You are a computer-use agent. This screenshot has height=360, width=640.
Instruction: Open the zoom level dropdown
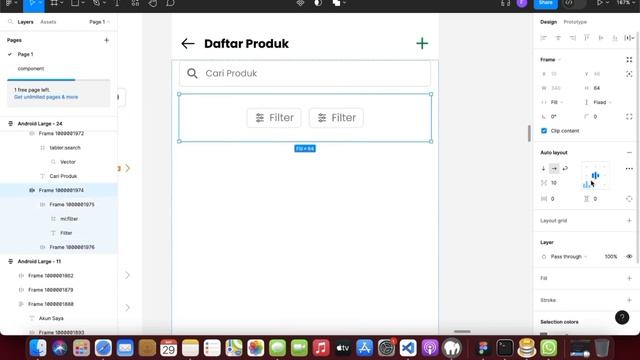[626, 3]
